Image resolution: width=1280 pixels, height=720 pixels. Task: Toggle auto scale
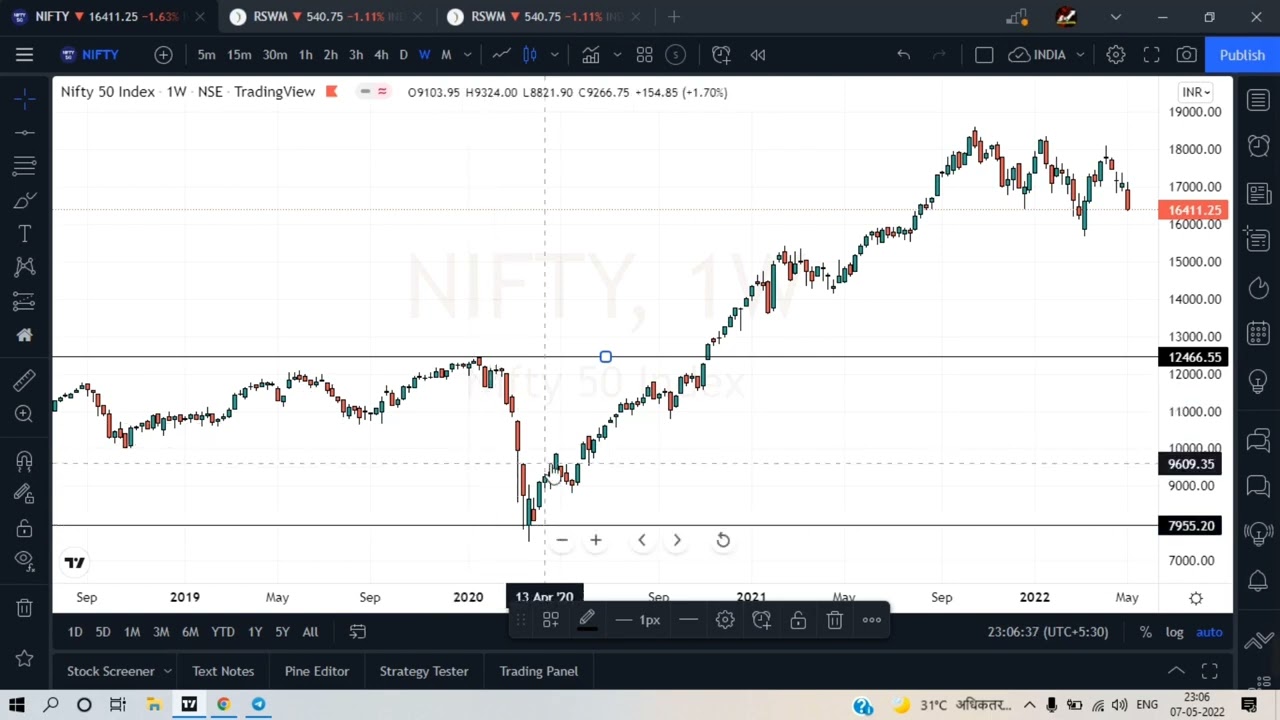[x=1209, y=632]
